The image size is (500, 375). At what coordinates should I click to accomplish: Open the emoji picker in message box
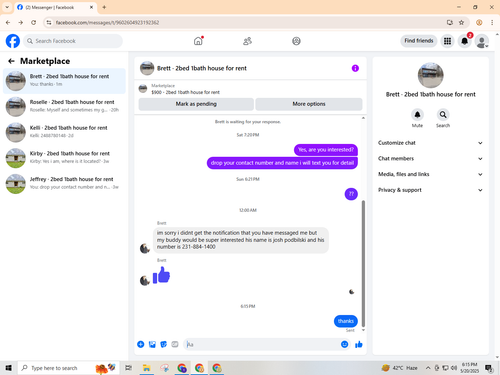click(345, 344)
